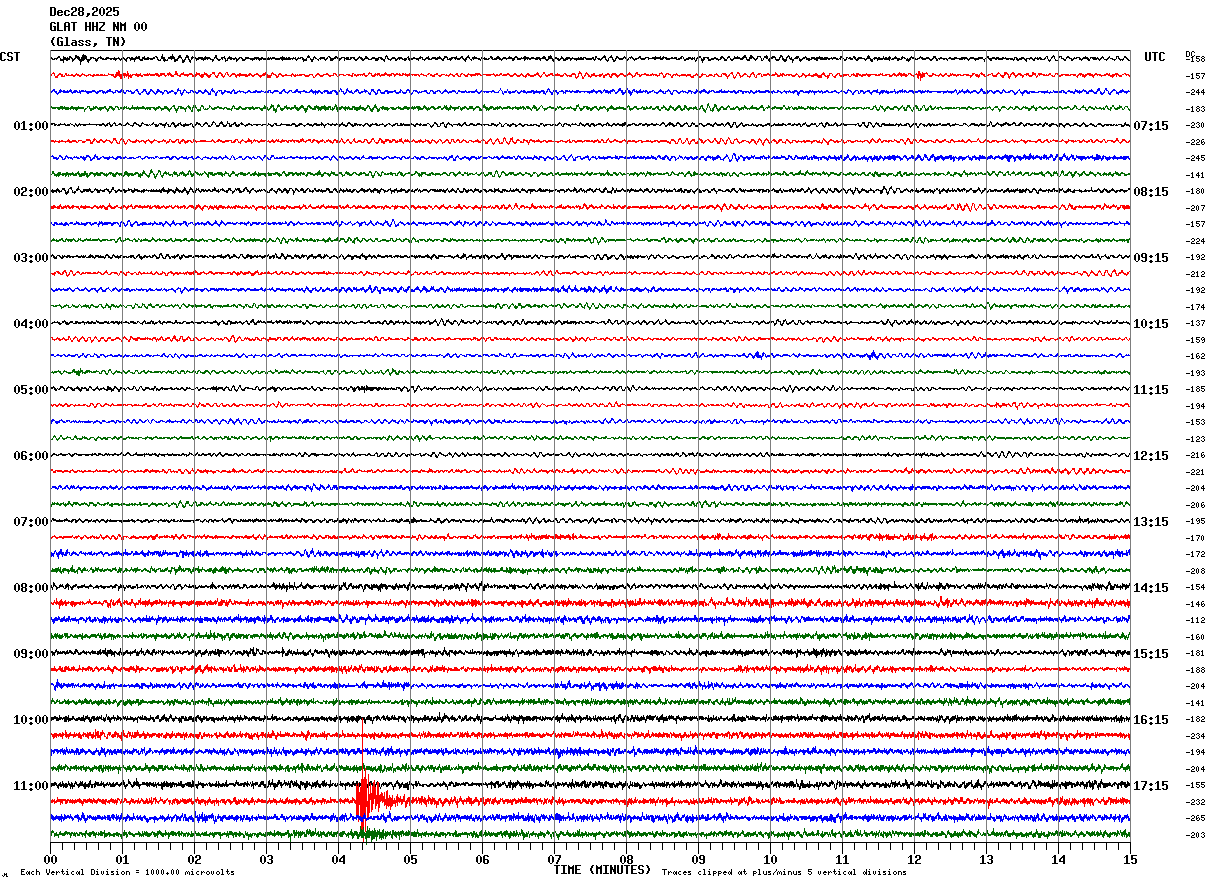Click the DC offset value -226
Image resolution: width=1210 pixels, height=886 pixels.
pos(1195,142)
